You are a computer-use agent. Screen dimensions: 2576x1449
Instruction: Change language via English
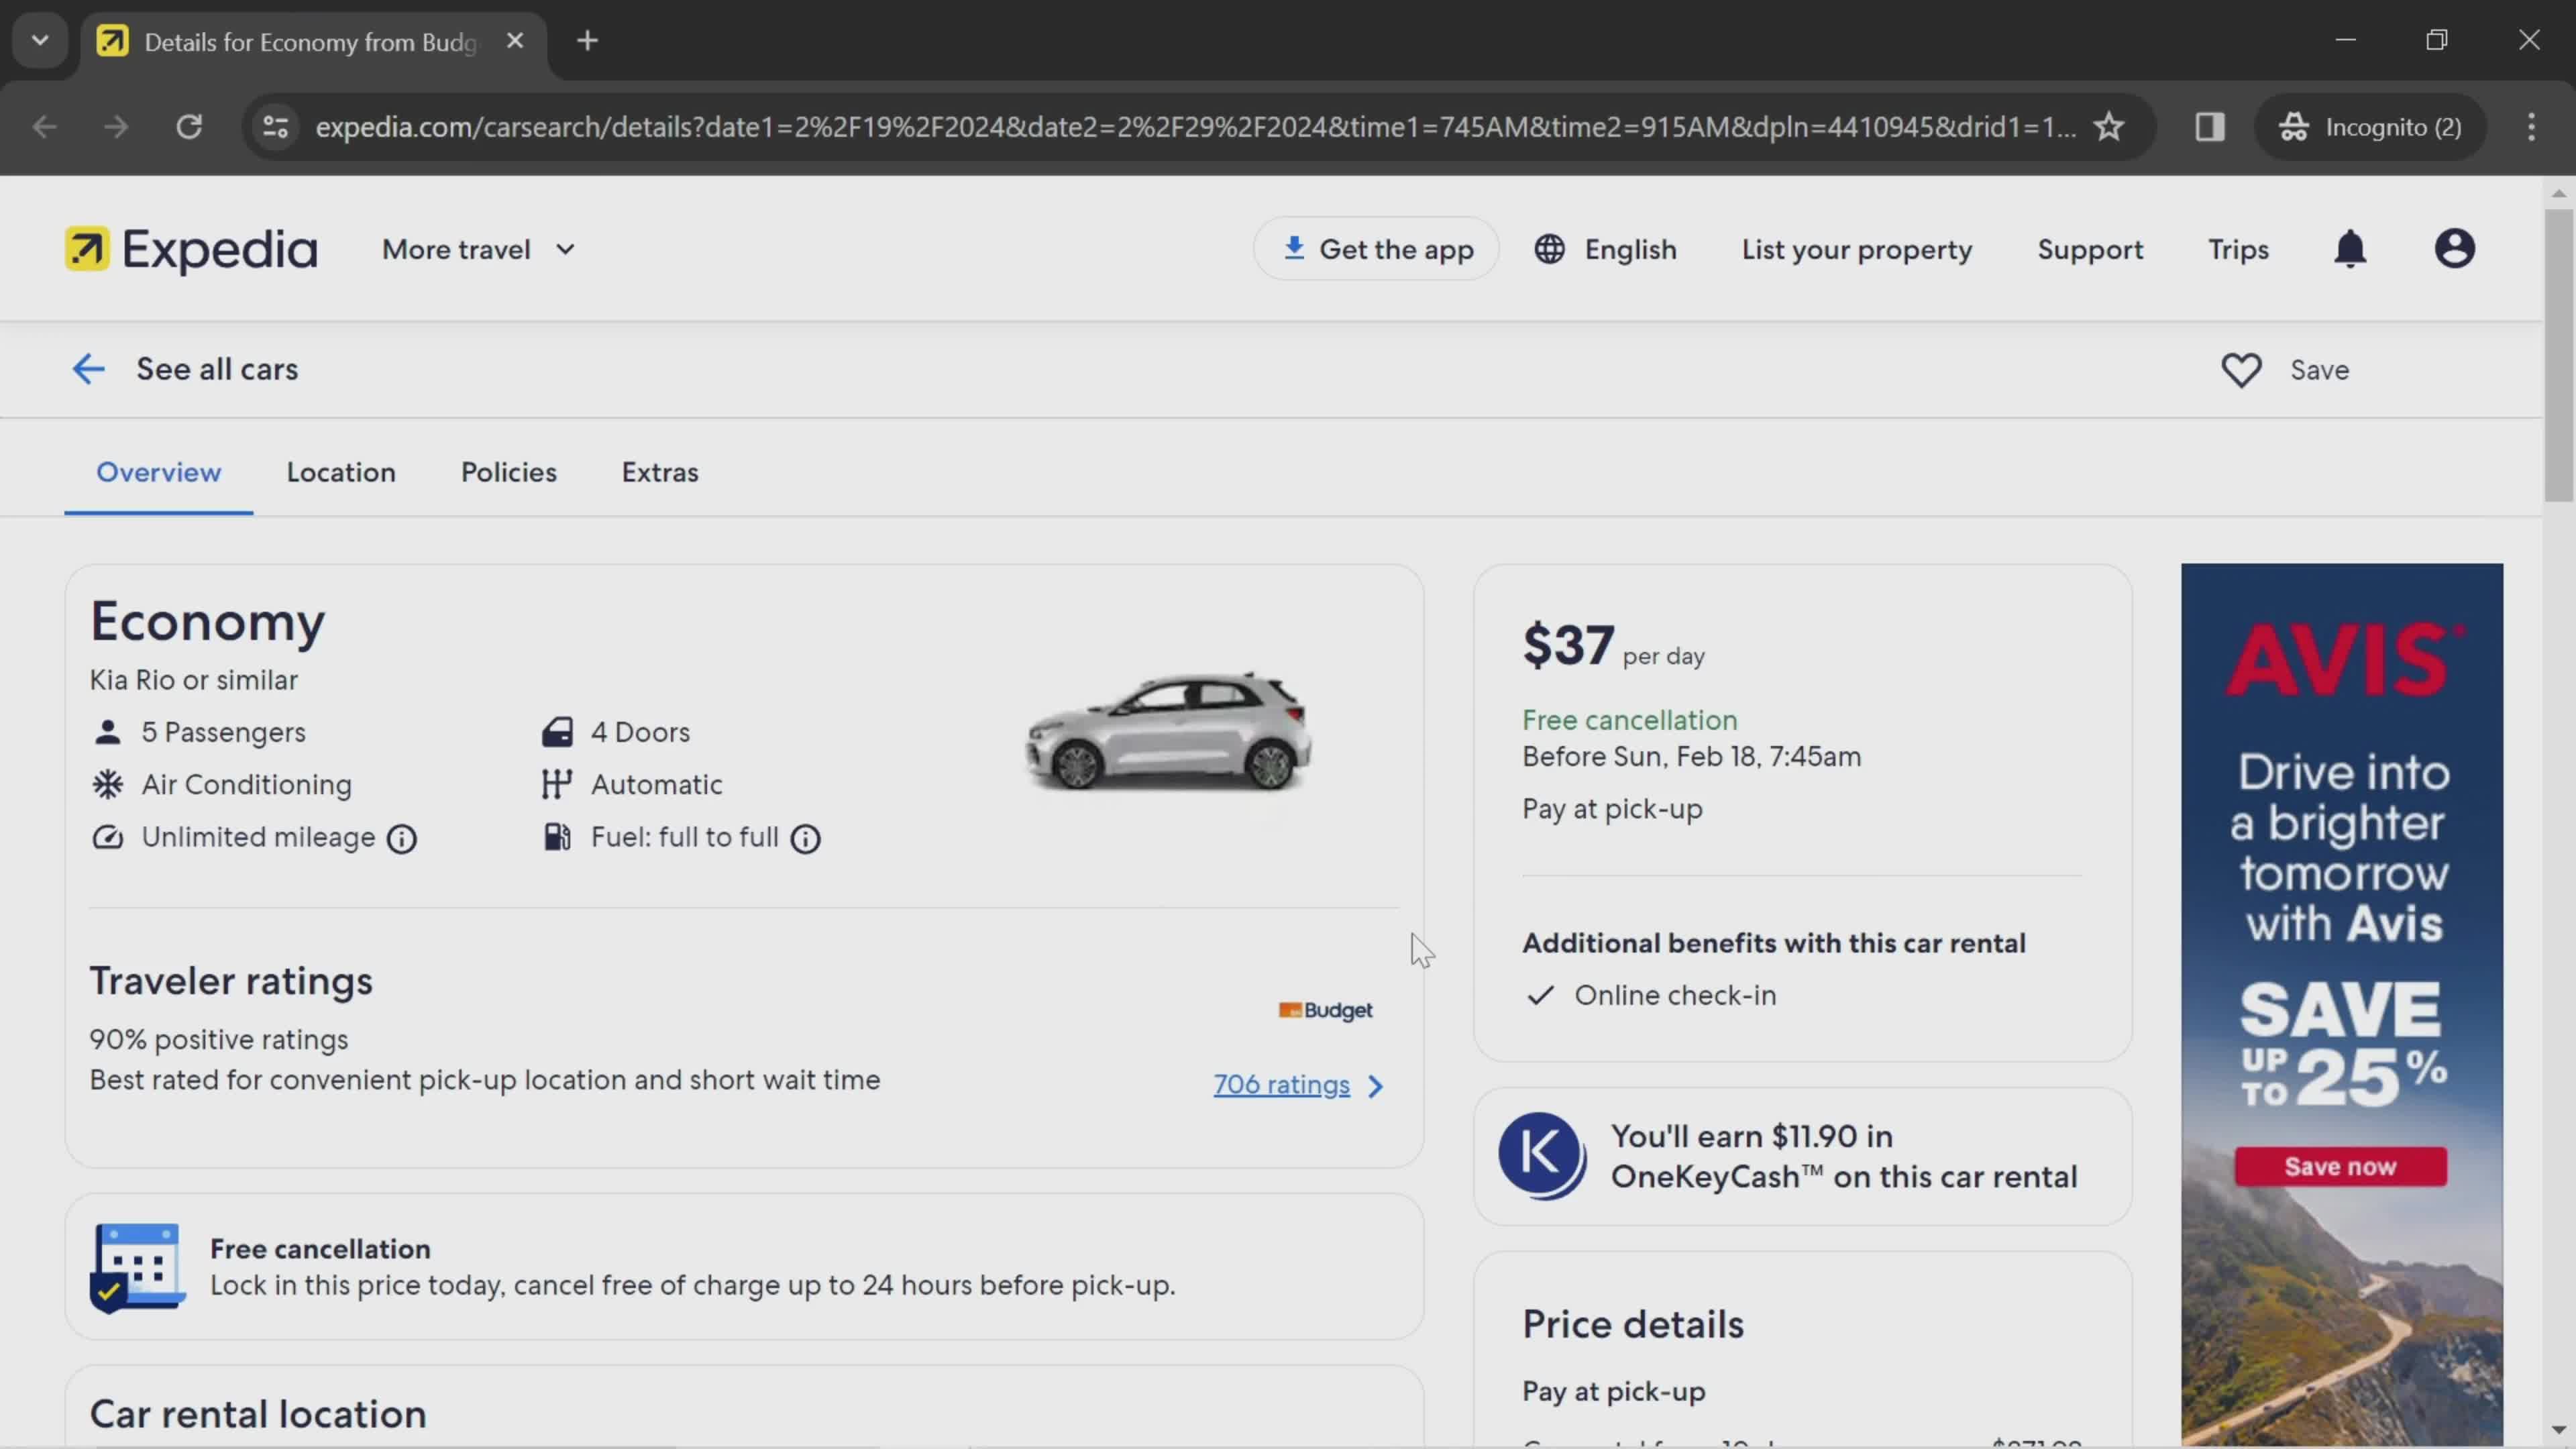pyautogui.click(x=1605, y=249)
